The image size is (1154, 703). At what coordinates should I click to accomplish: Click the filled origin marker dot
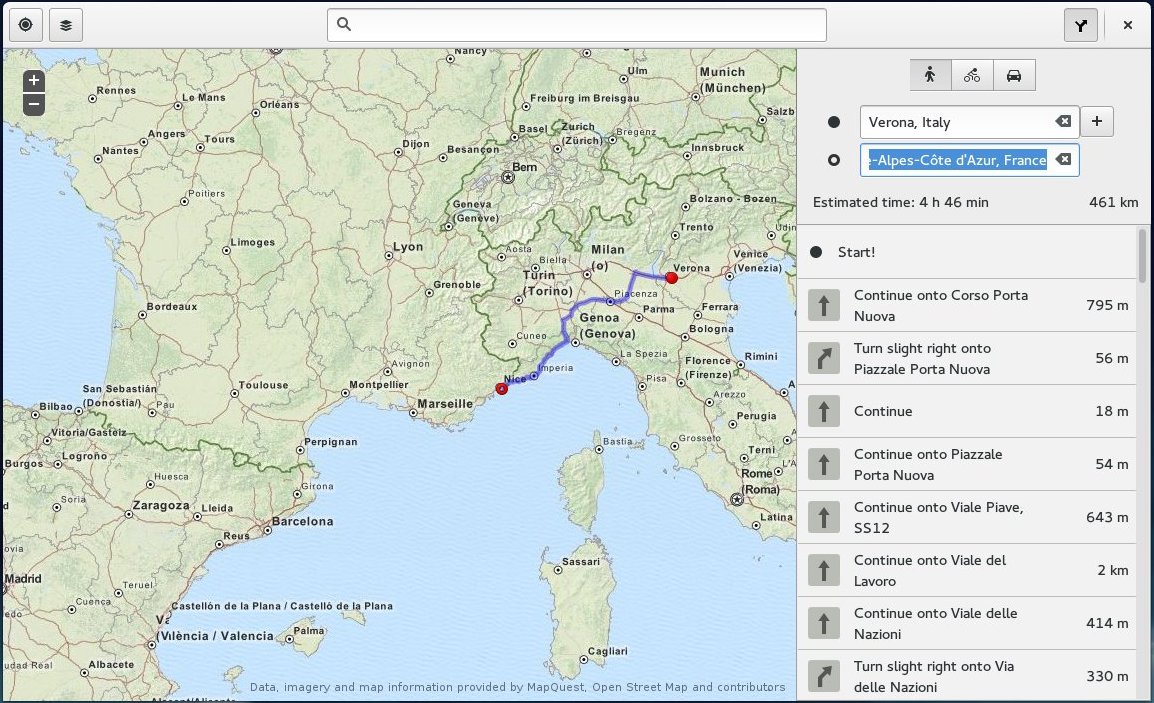[x=834, y=122]
